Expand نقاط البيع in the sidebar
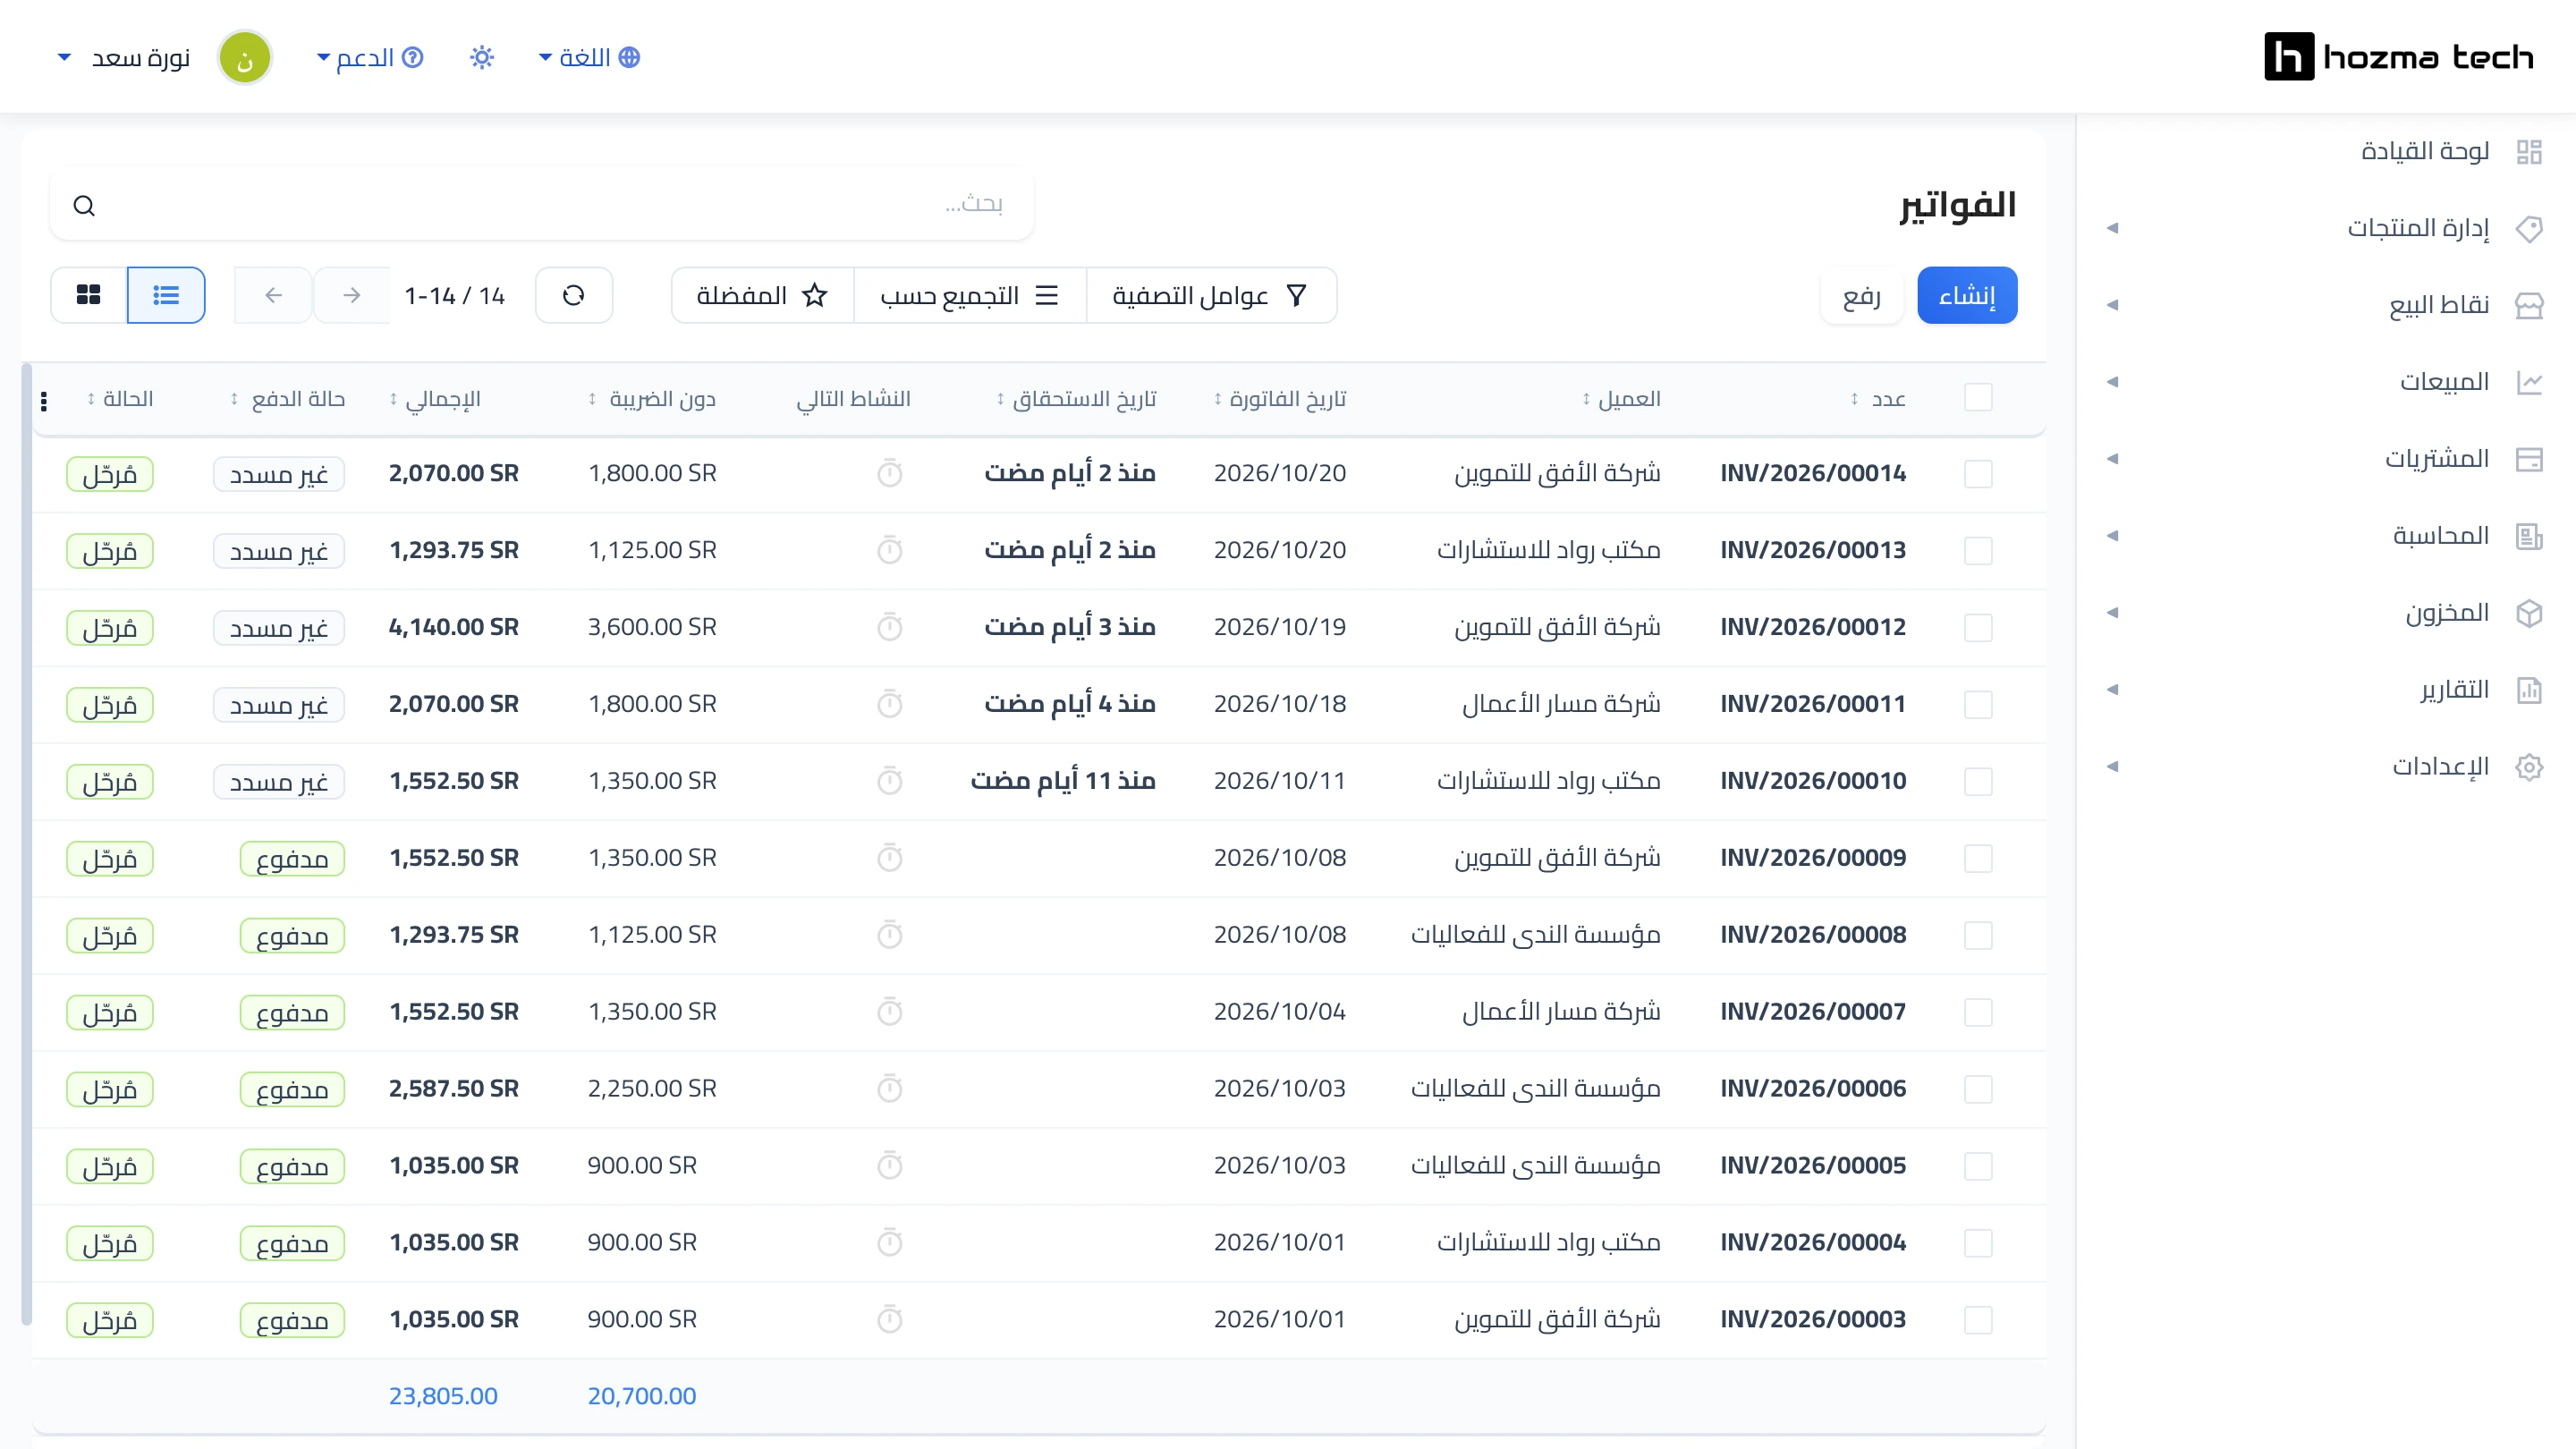This screenshot has height=1449, width=2576. (x=2326, y=305)
